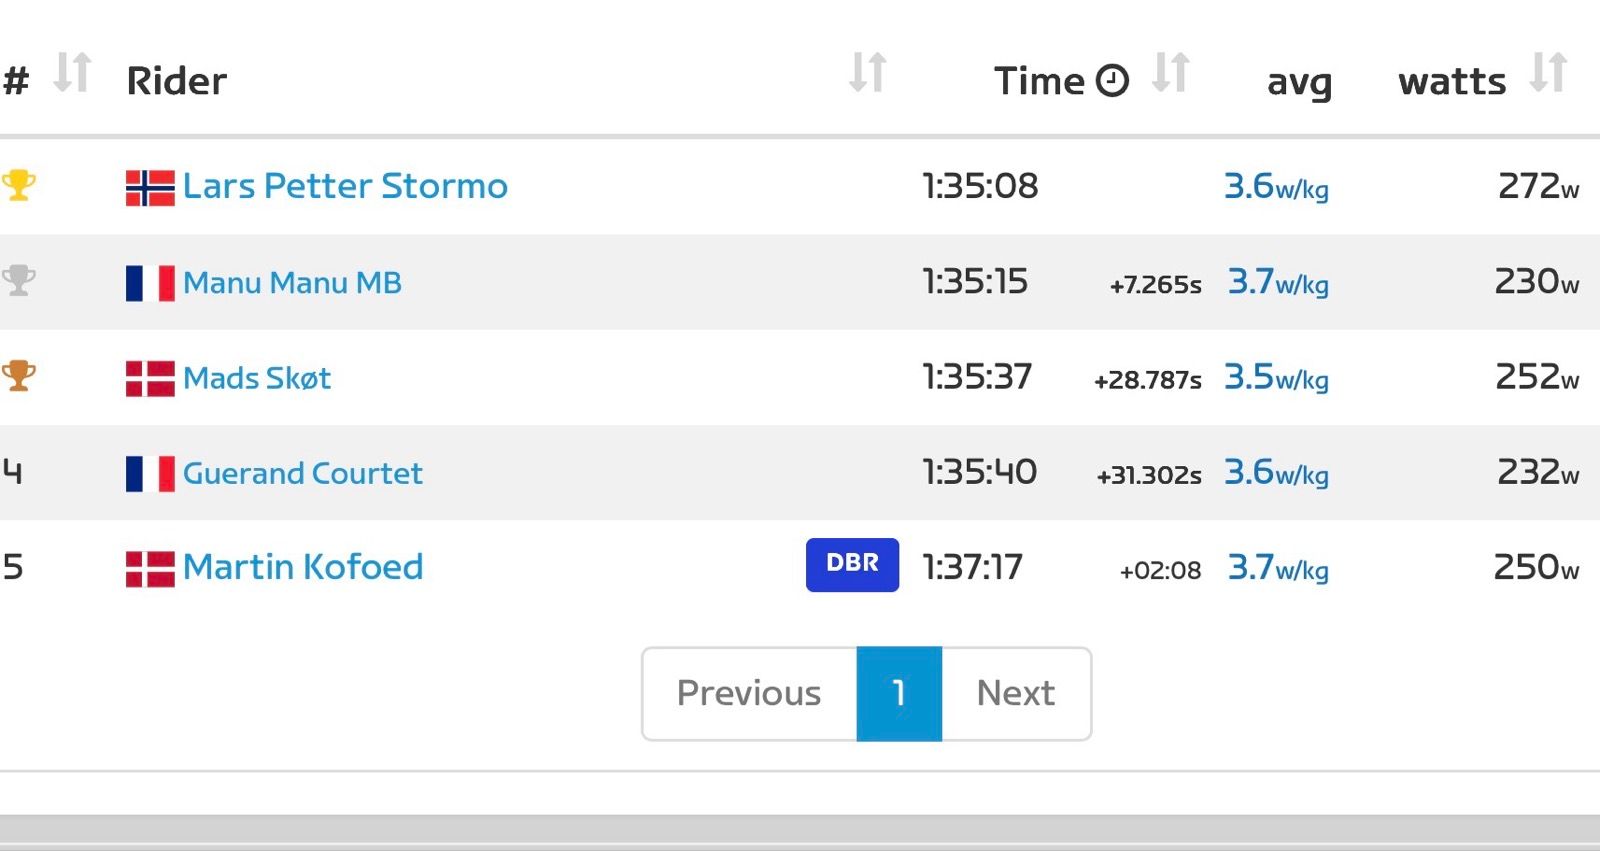1600x851 pixels.
Task: Click the clock icon beside Time
Action: click(x=1112, y=80)
